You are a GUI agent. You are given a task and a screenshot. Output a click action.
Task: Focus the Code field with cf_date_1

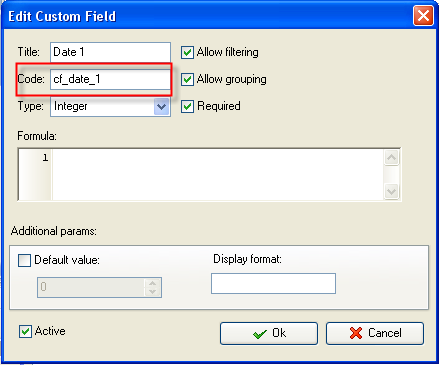pyautogui.click(x=110, y=79)
